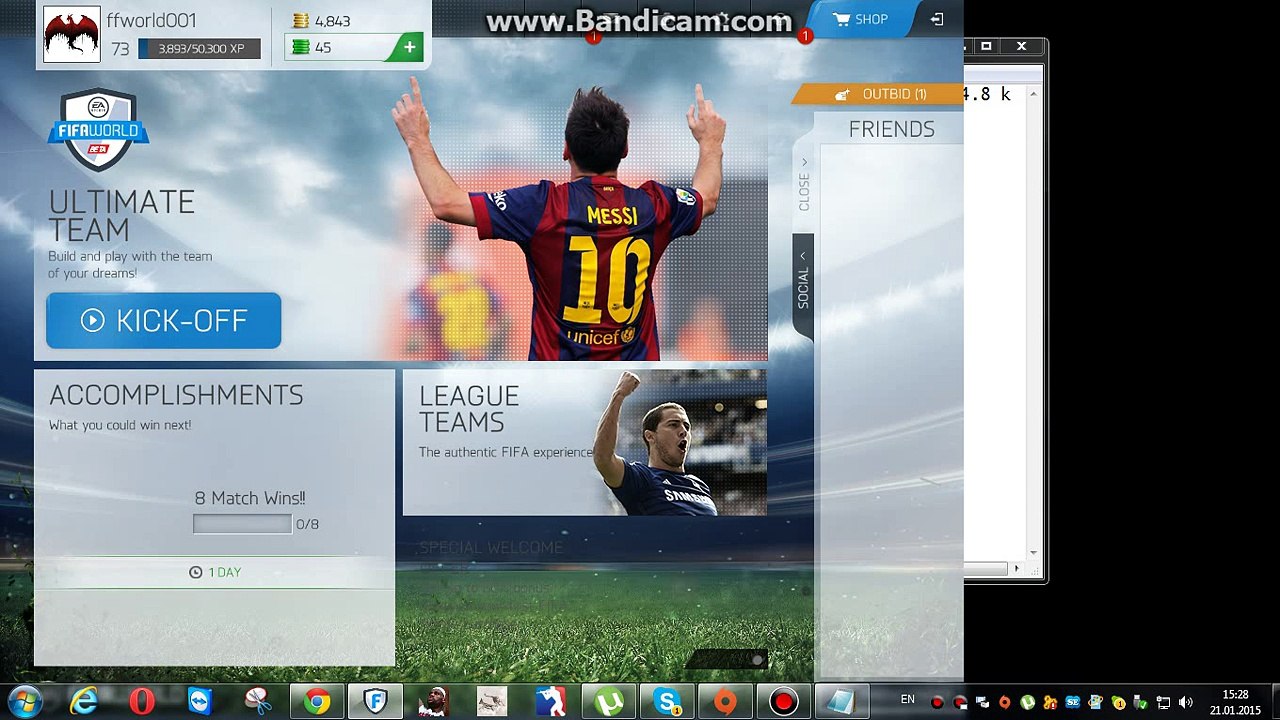Start a match with KICK-OFF
Viewport: 1280px width, 720px height.
[164, 321]
